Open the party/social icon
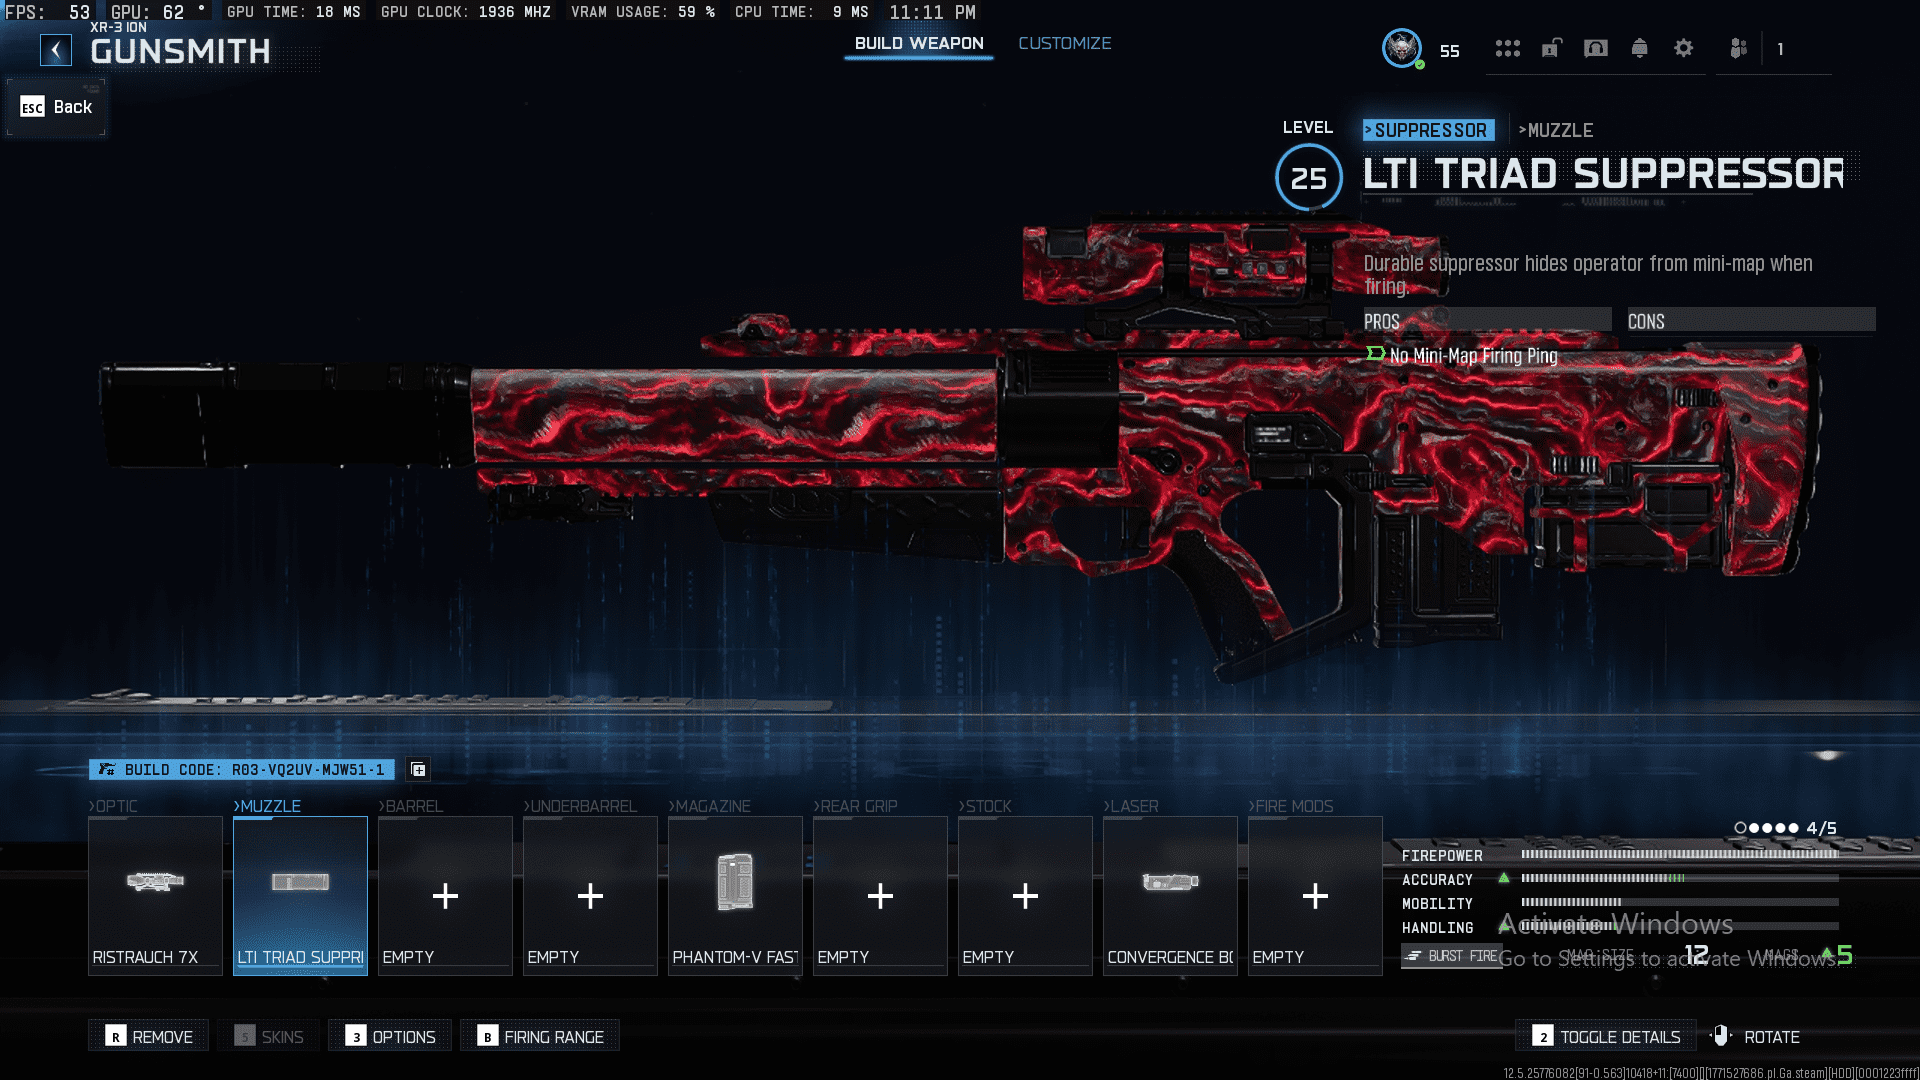Screen dimensions: 1920x1080 point(1738,48)
